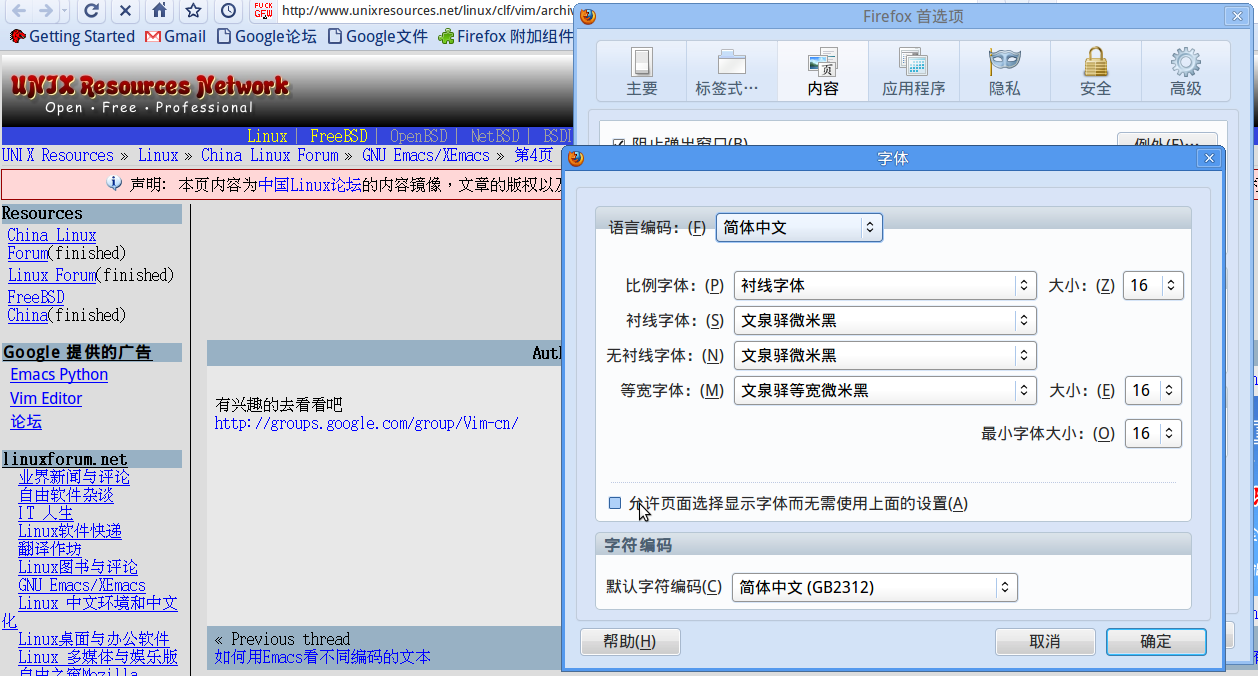Screen dimensions: 1258x676
Task: Reload the page with the refresh icon
Action: [92, 11]
